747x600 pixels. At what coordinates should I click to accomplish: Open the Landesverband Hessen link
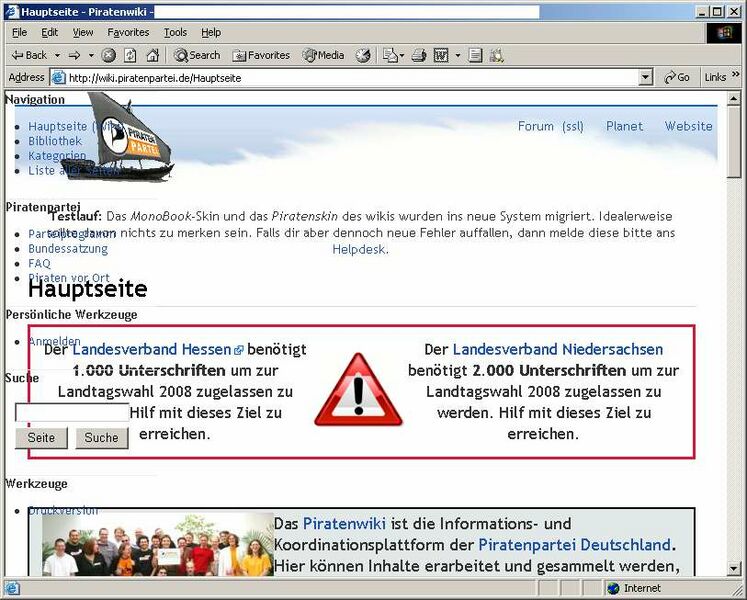pos(151,349)
